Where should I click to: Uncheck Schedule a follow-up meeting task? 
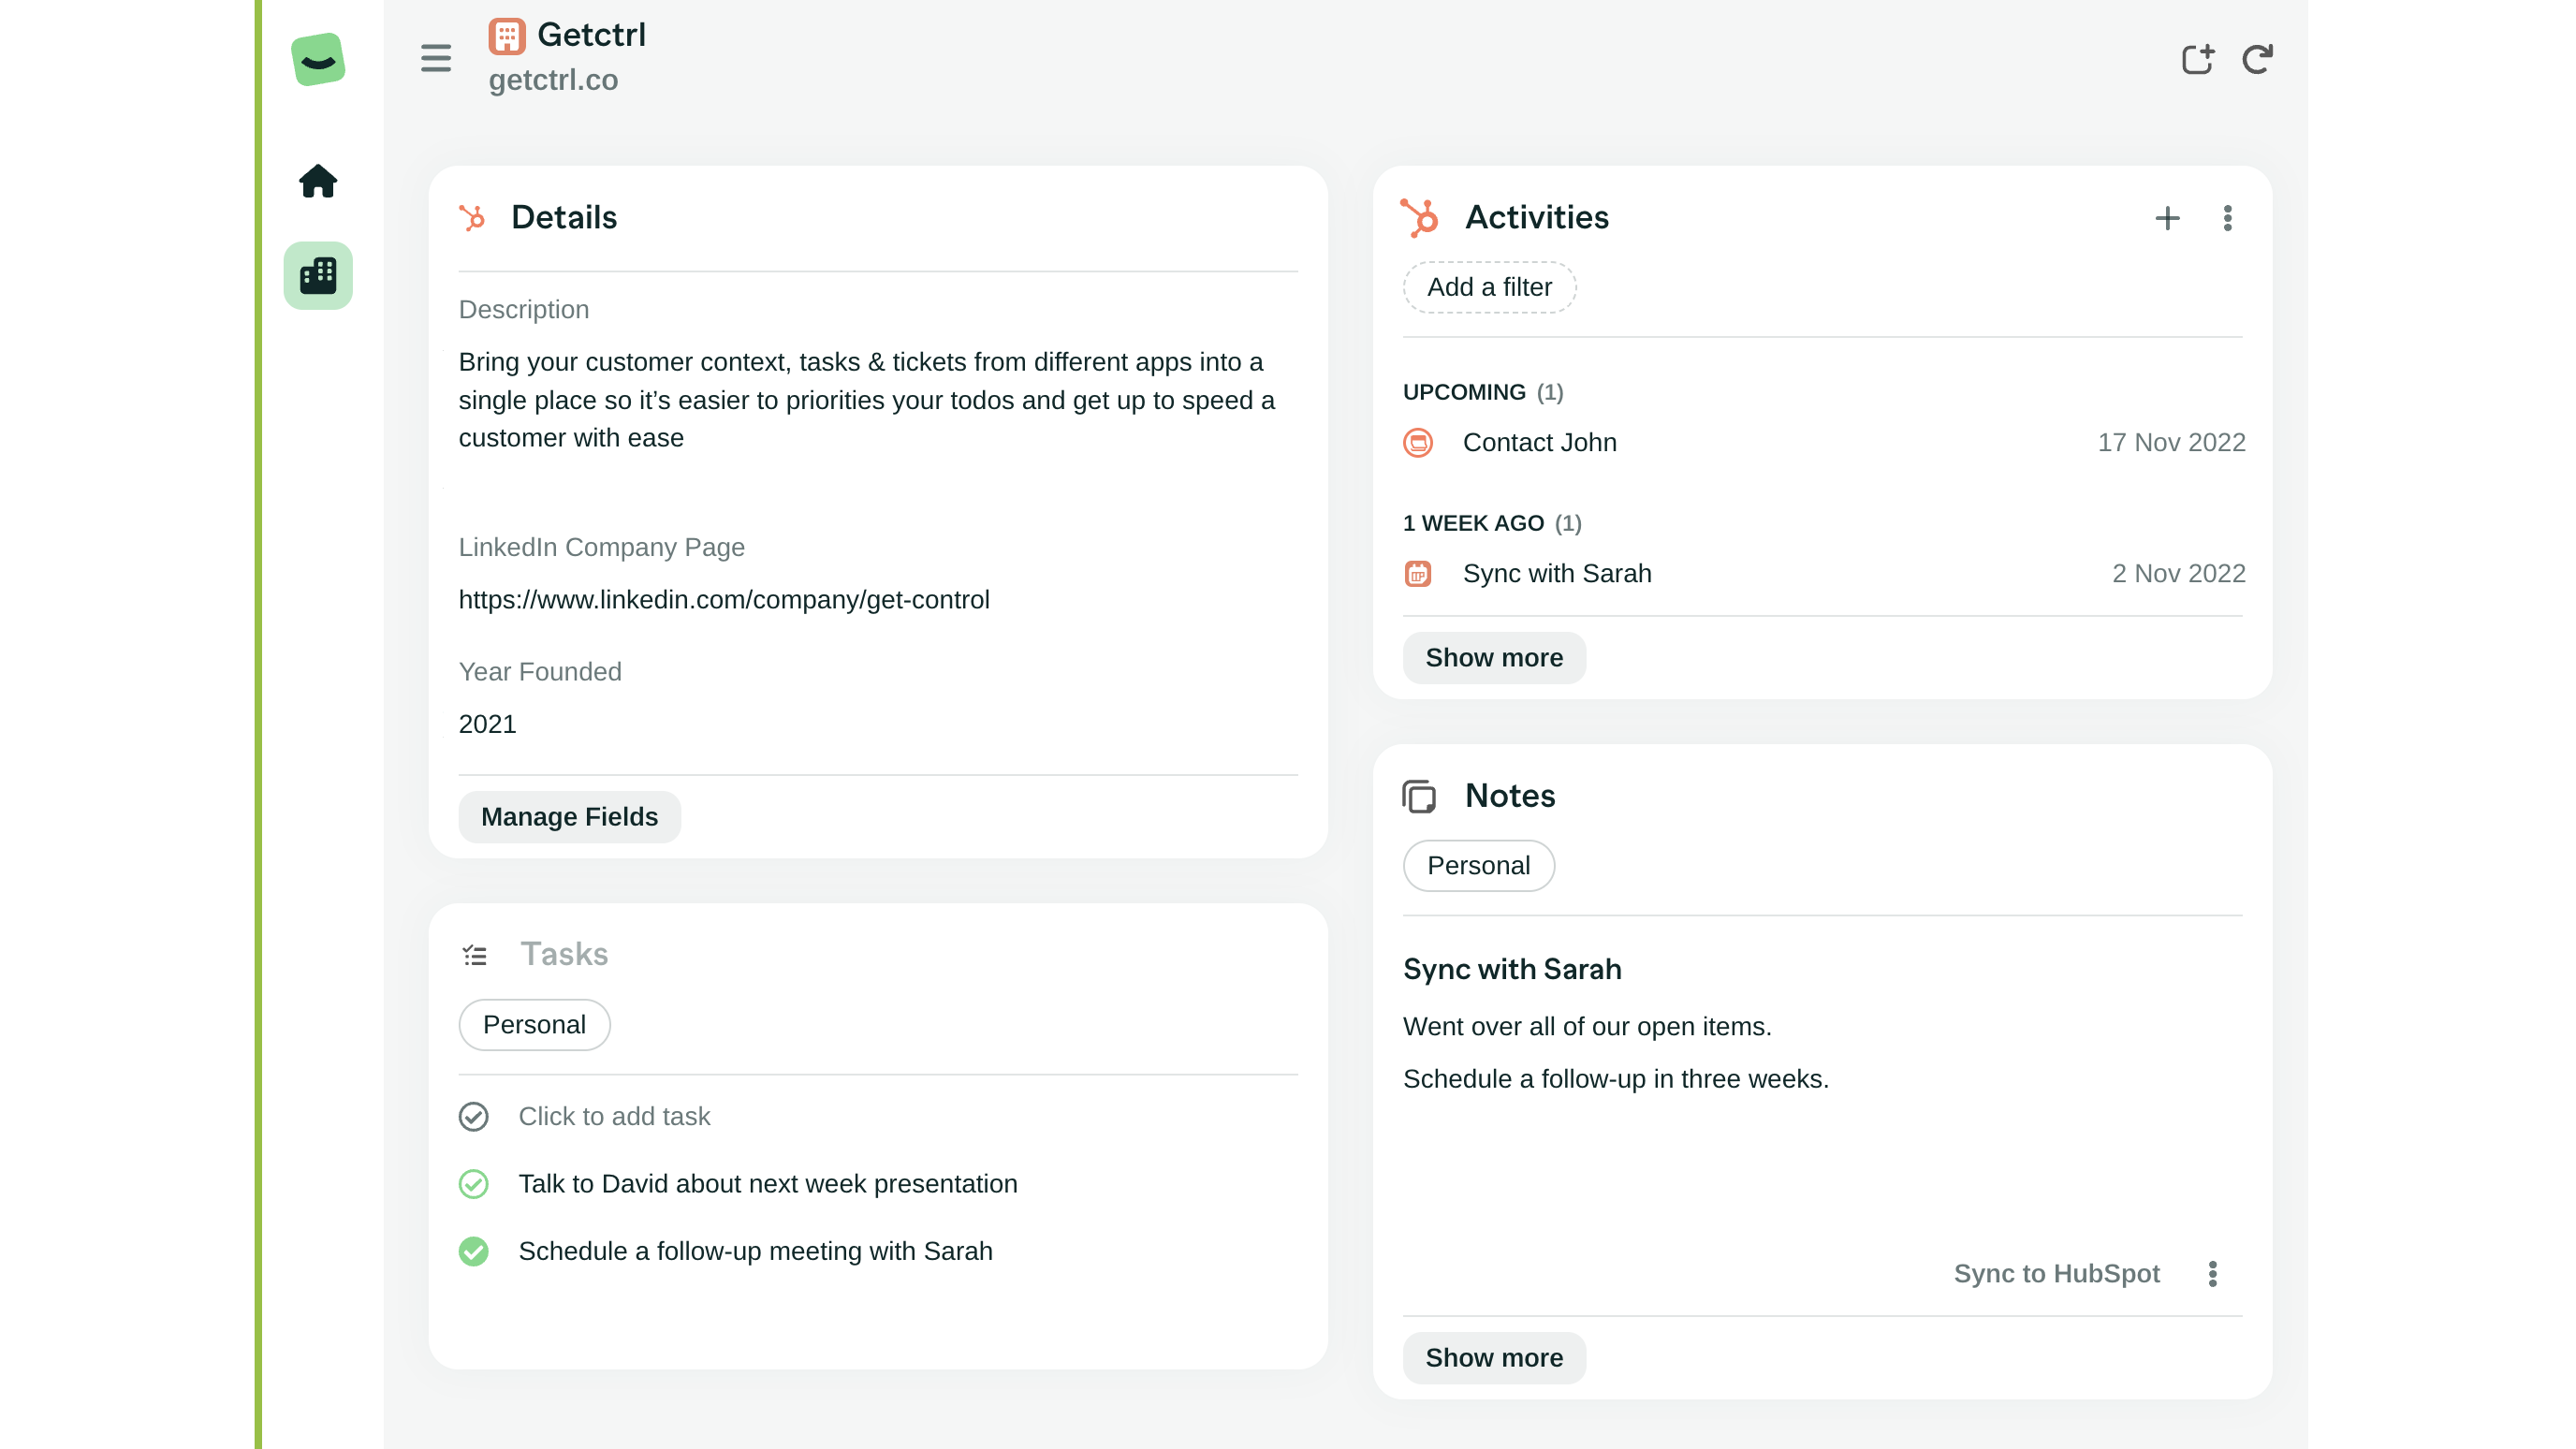coord(474,1251)
